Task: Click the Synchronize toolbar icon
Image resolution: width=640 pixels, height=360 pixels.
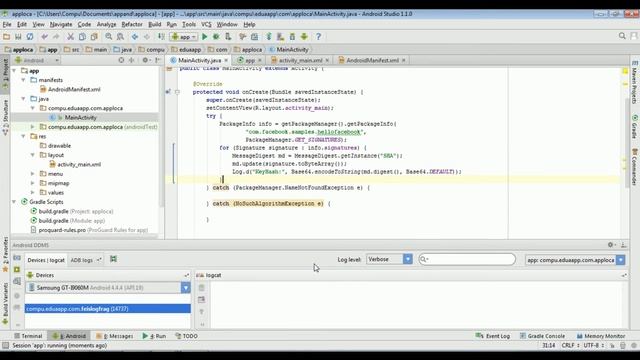Action: (x=30, y=37)
